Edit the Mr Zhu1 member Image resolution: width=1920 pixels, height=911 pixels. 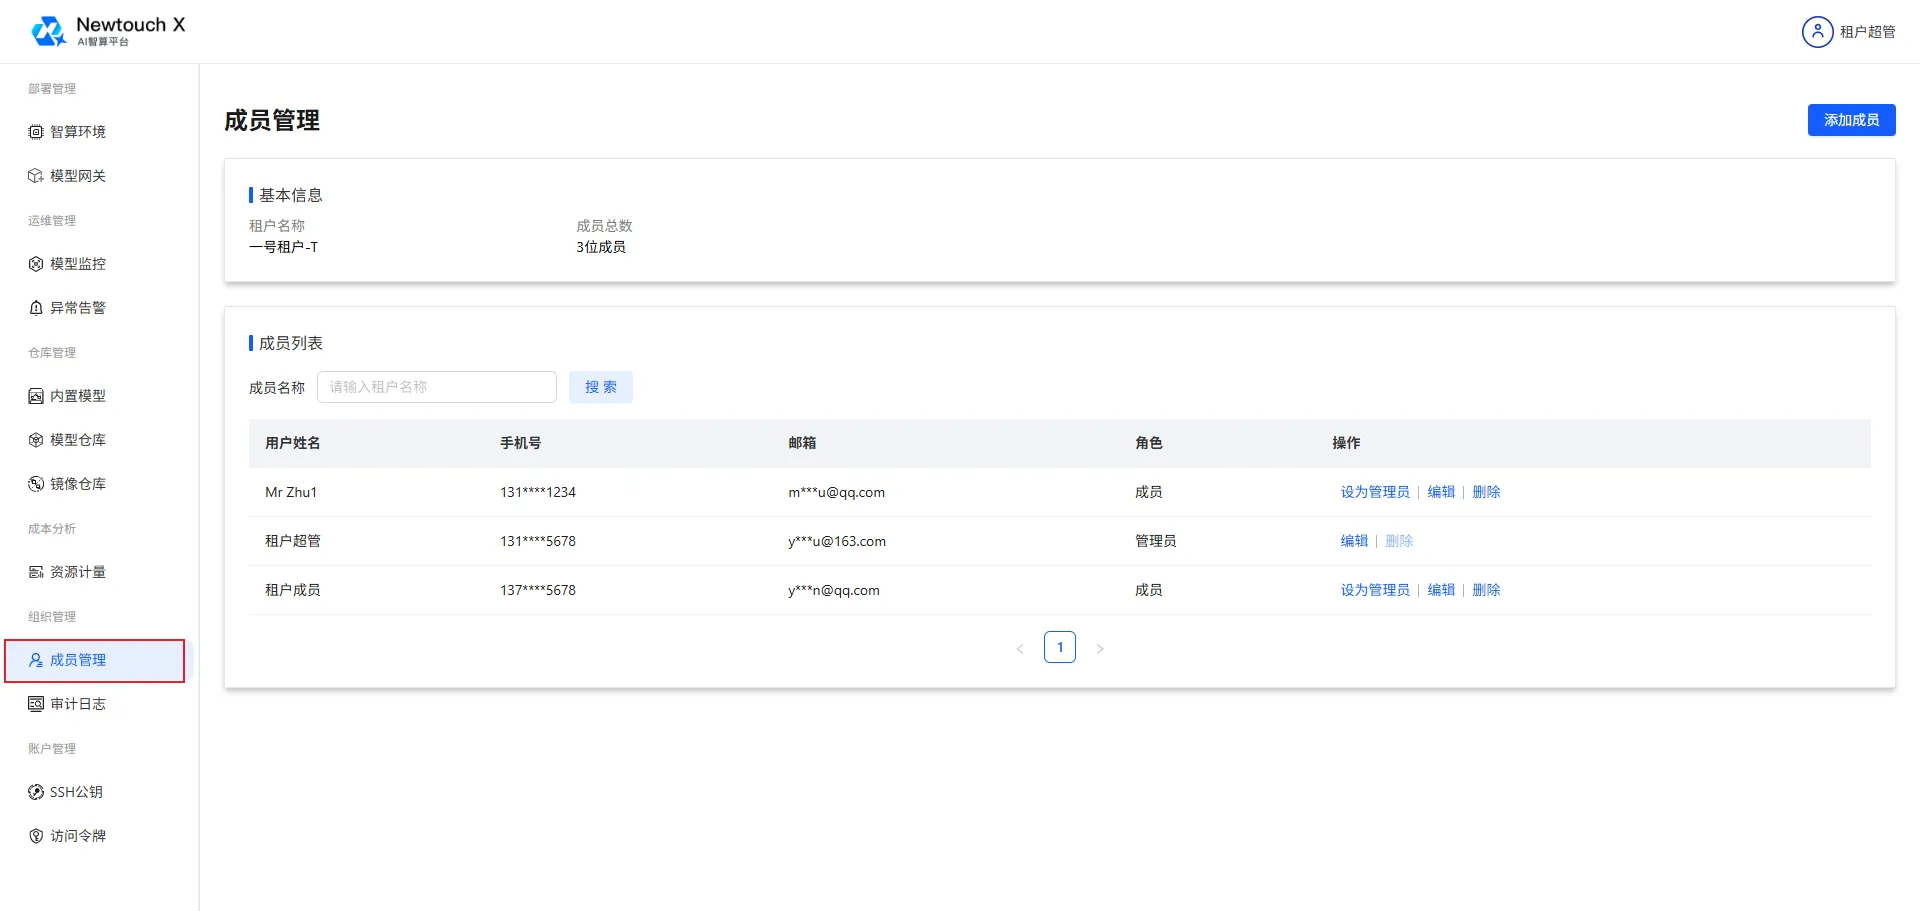tap(1441, 492)
